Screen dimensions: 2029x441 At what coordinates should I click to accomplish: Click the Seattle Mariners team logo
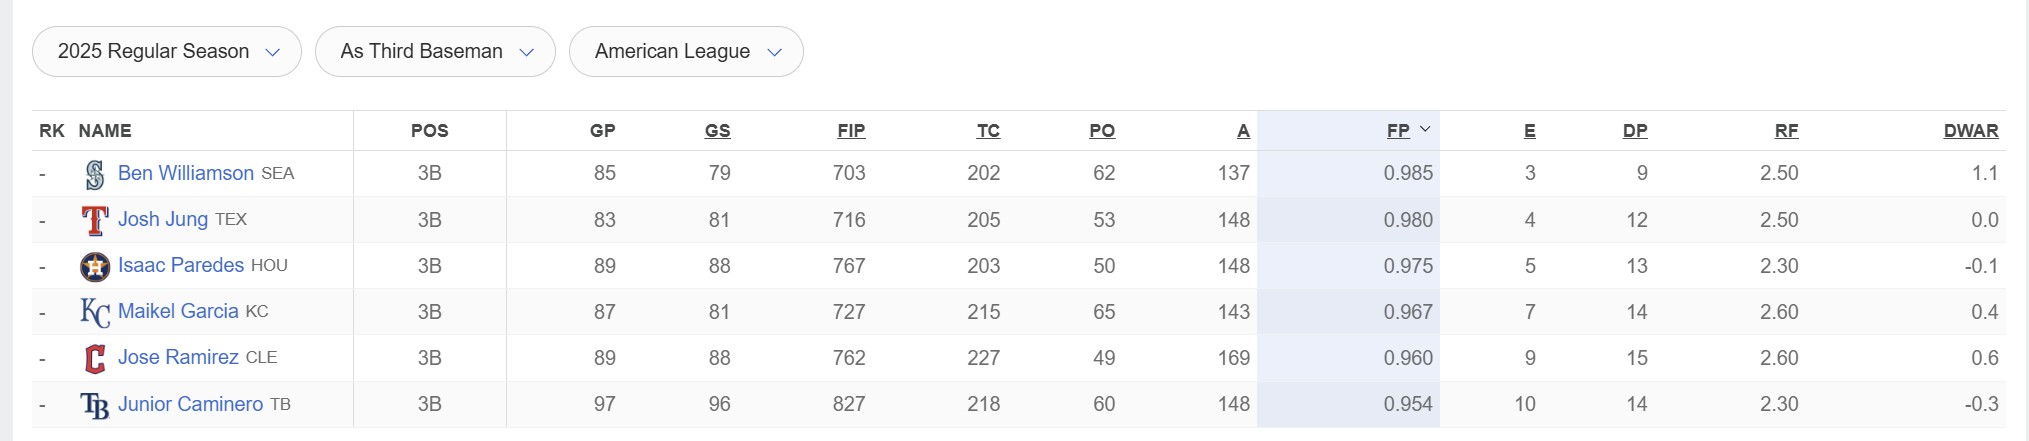(95, 174)
